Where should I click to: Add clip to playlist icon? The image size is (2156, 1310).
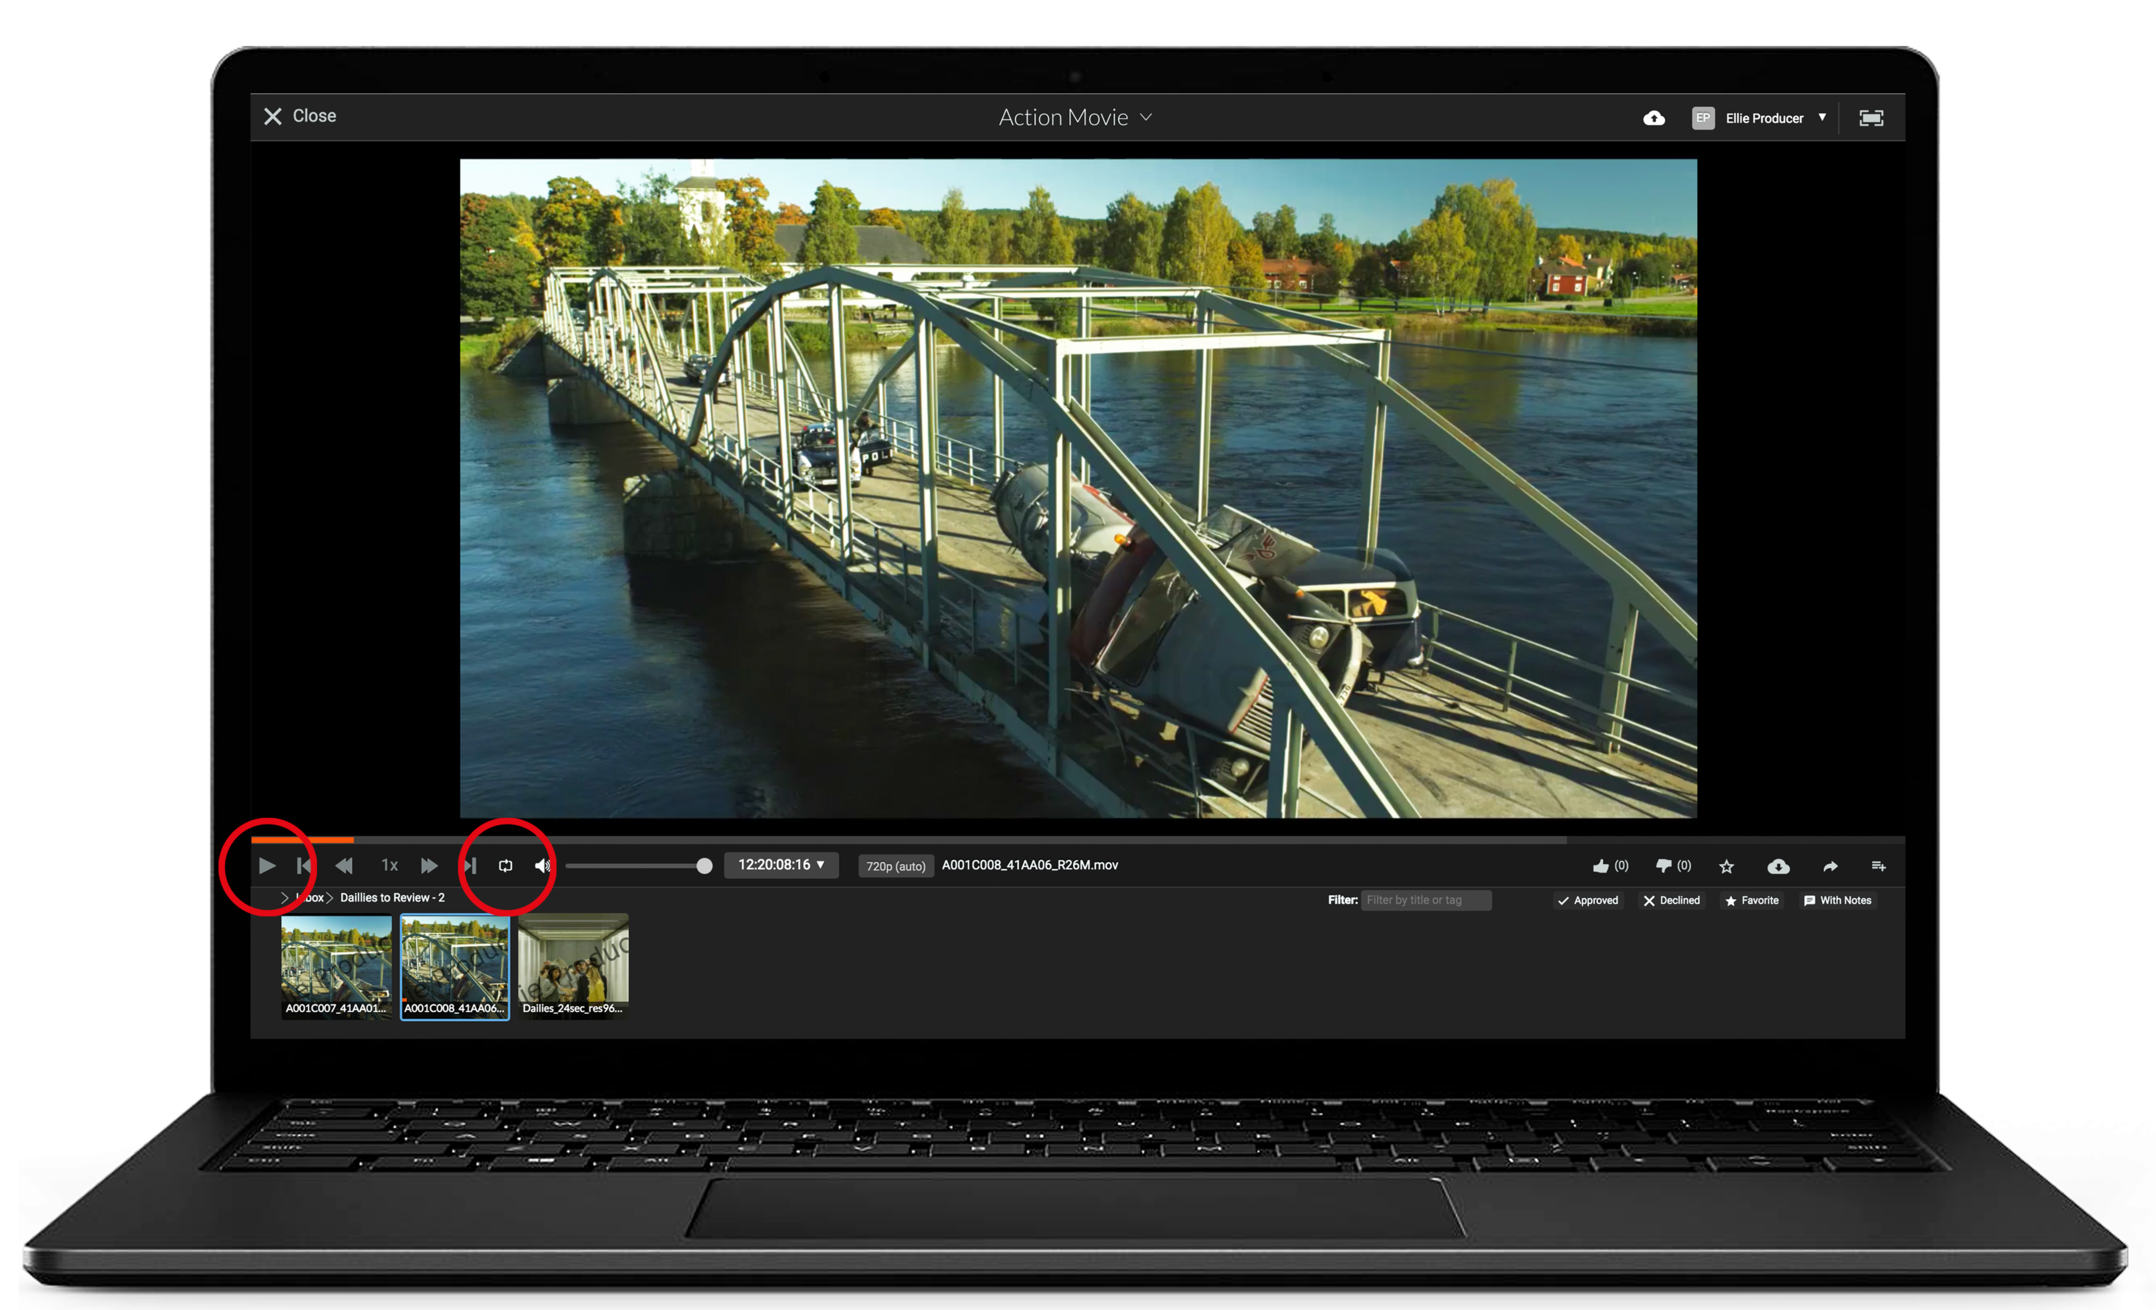pyautogui.click(x=1878, y=866)
